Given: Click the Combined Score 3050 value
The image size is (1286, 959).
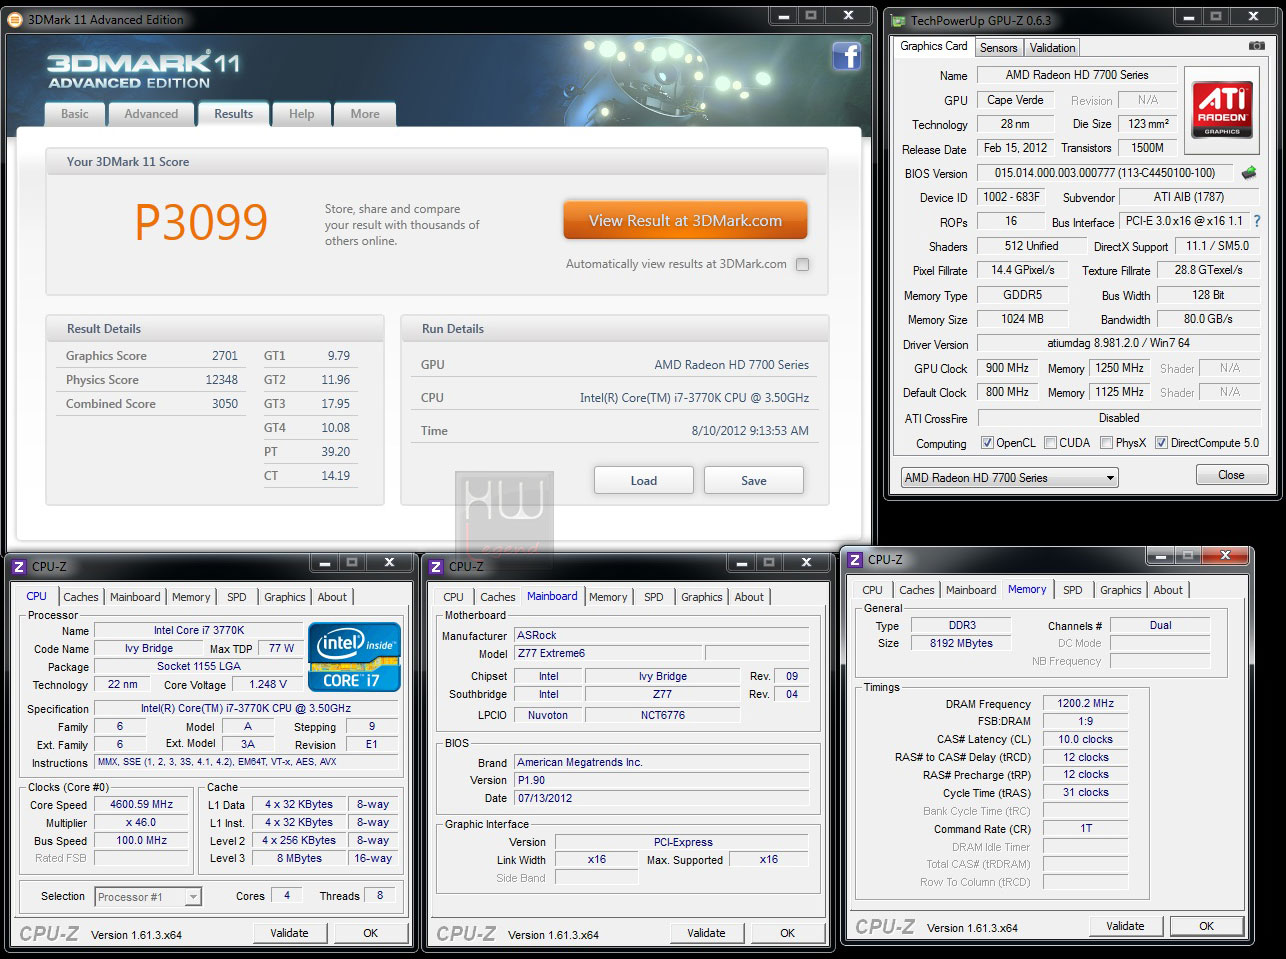Looking at the screenshot, I should [x=225, y=404].
